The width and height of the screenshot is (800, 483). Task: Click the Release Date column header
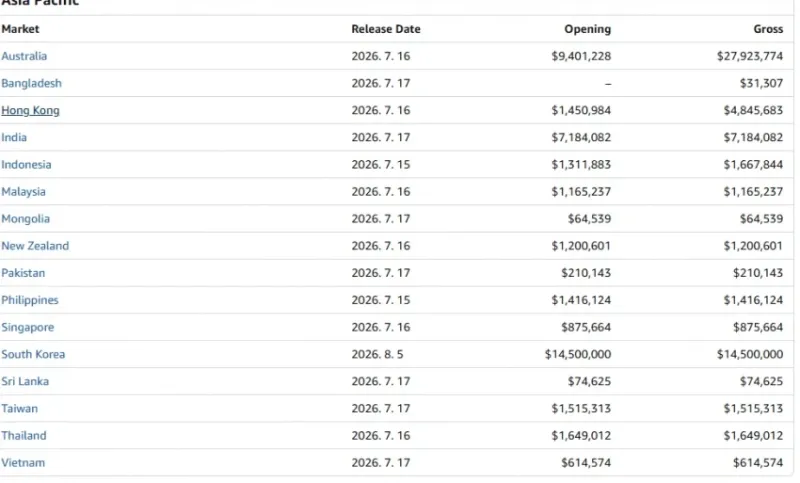386,29
